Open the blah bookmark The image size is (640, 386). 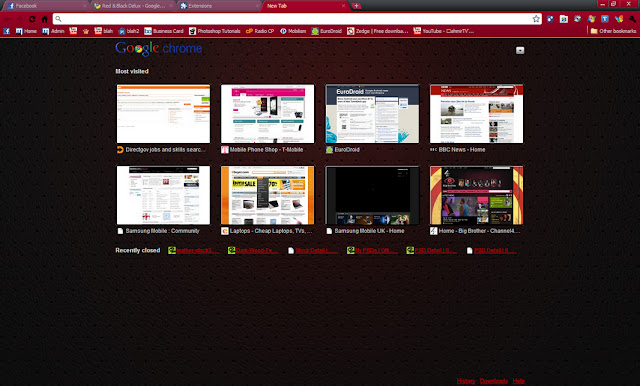(104, 31)
